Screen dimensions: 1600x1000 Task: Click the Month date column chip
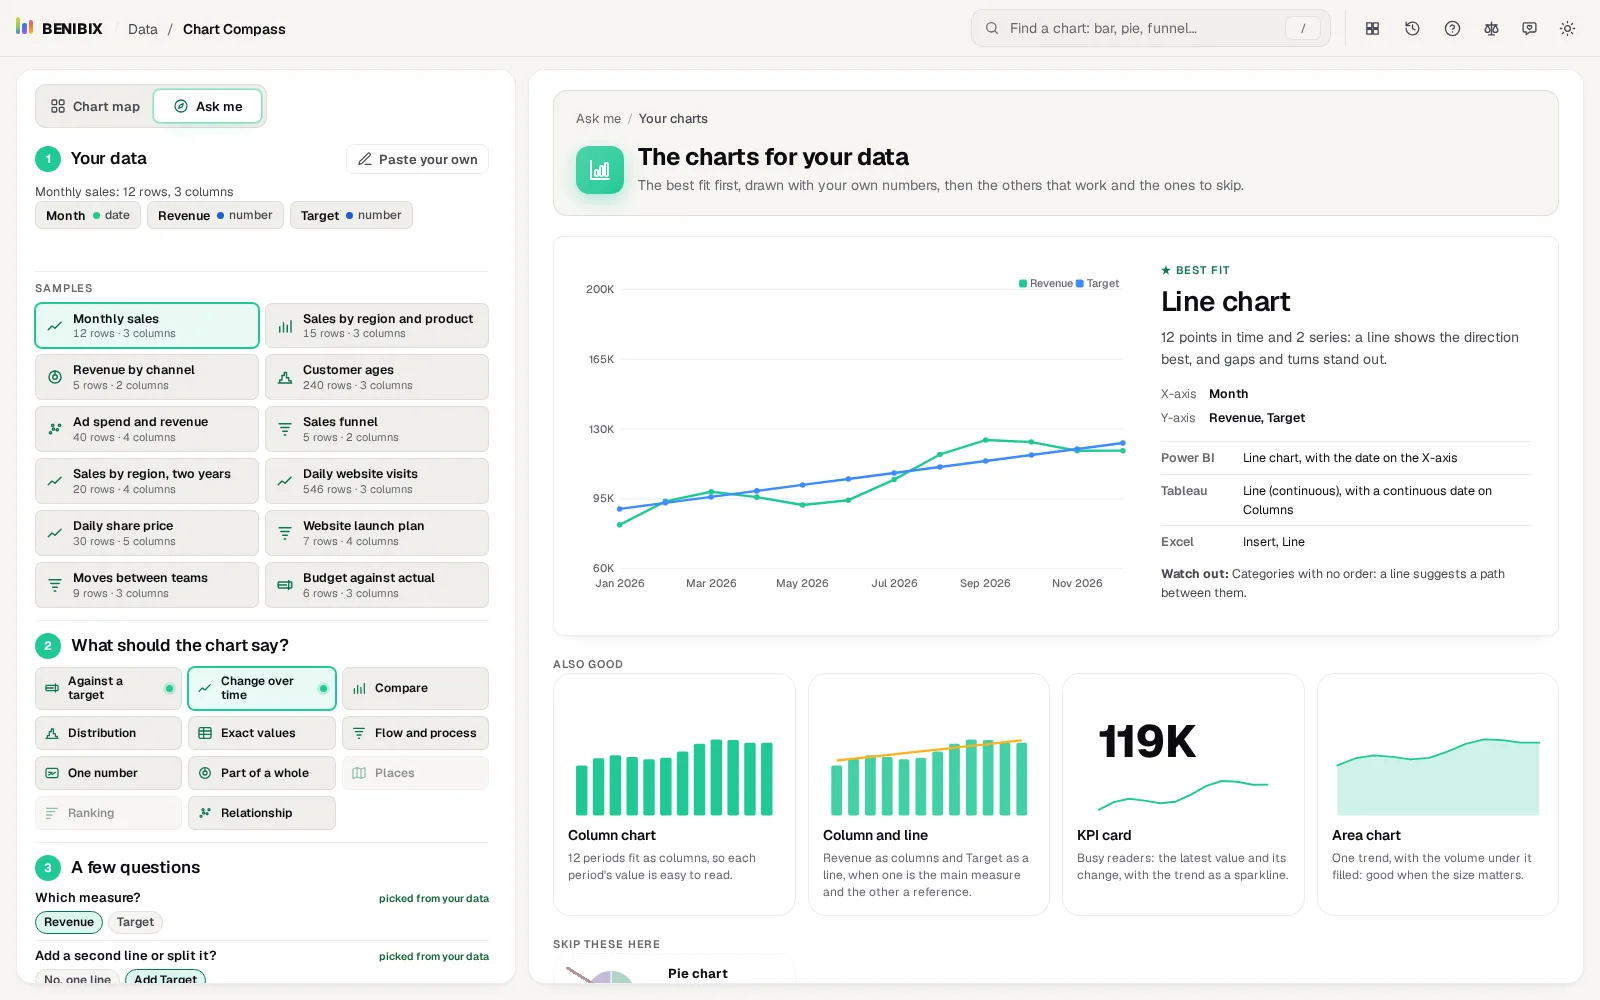tap(88, 215)
